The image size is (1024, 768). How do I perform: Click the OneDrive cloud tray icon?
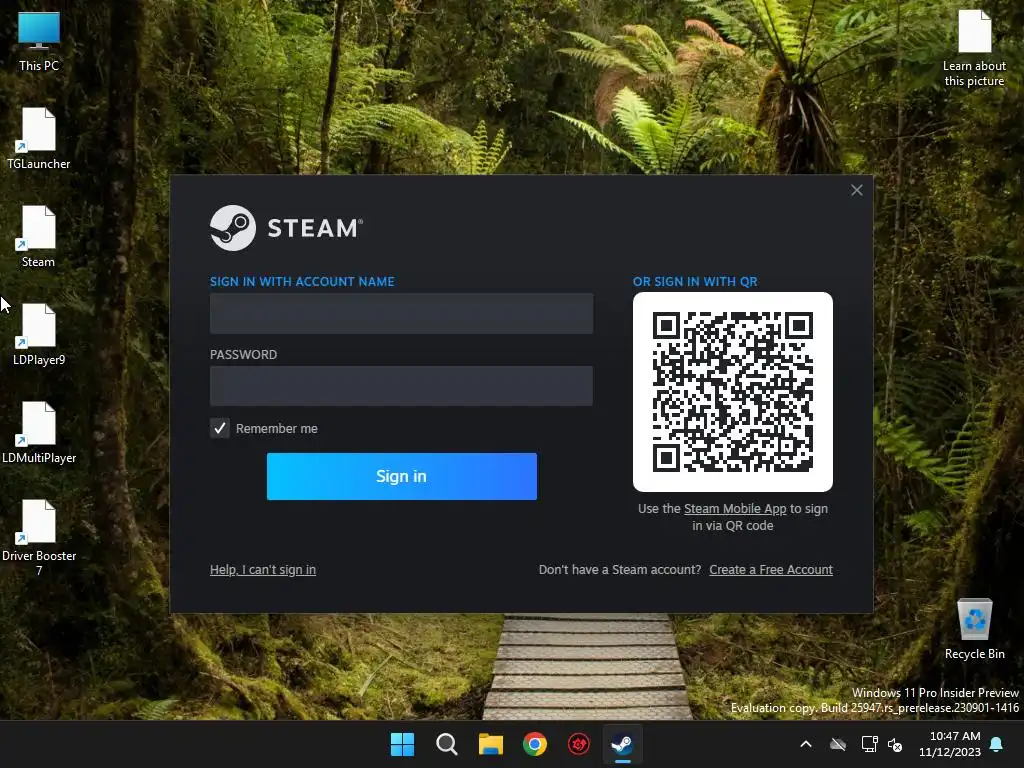838,744
